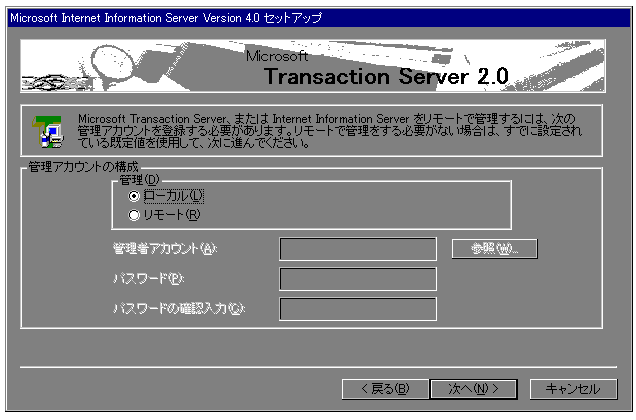Click the Transaction Server 2.0 banner image
The height and width of the screenshot is (420, 636).
[313, 66]
